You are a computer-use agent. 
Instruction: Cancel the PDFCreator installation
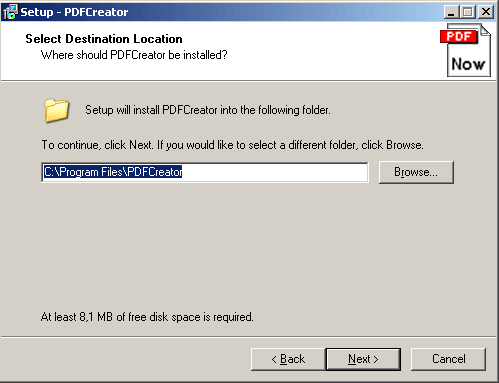pos(448,359)
